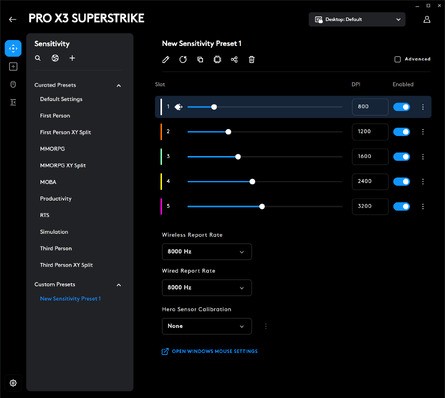
Task: Select the Sensitivity tab in the left sidebar
Action: tap(13, 48)
